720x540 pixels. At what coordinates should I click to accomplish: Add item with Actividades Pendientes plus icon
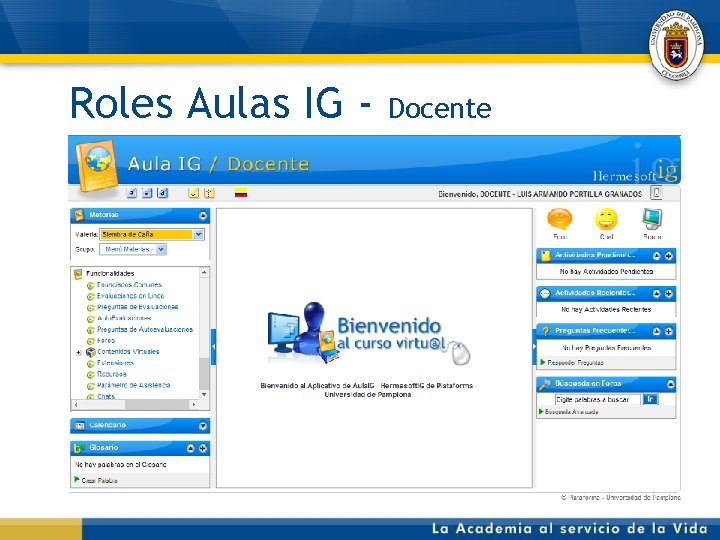click(669, 256)
